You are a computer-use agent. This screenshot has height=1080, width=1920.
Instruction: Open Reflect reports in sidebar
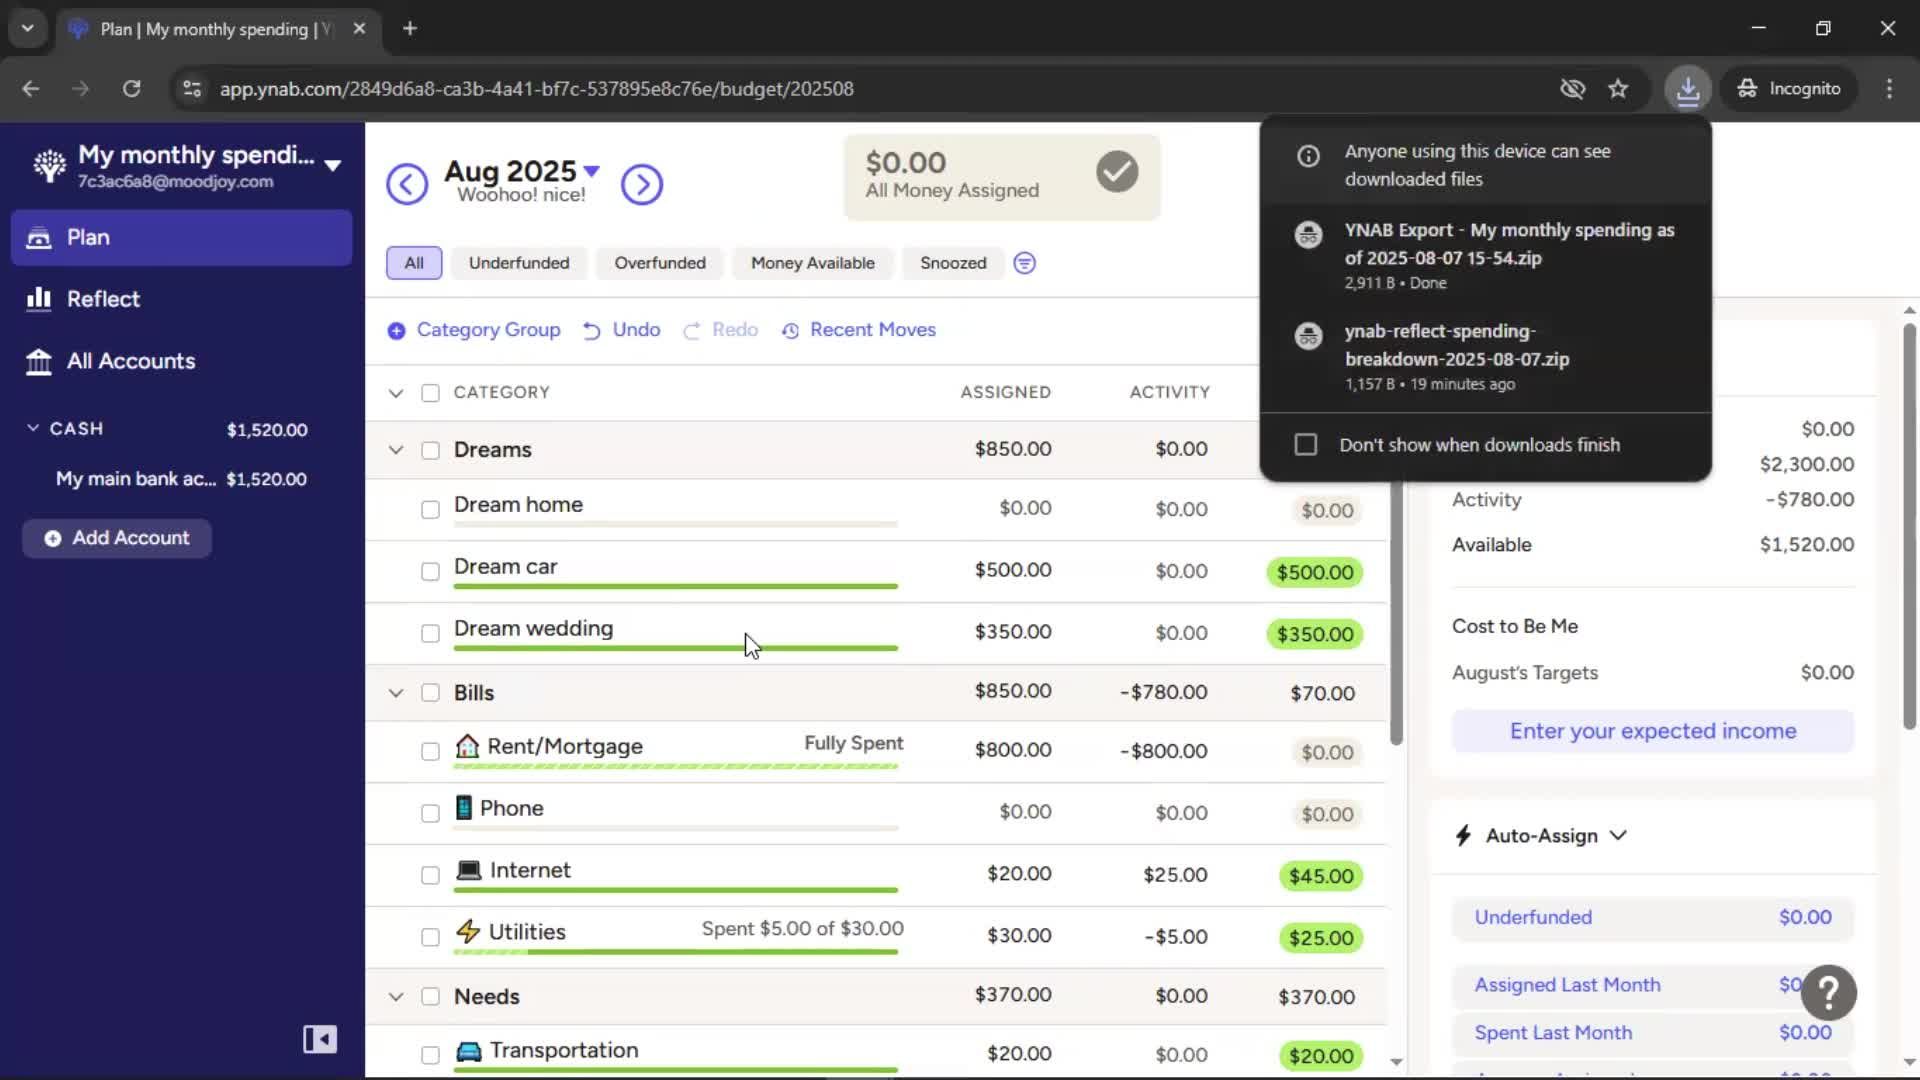(181, 299)
